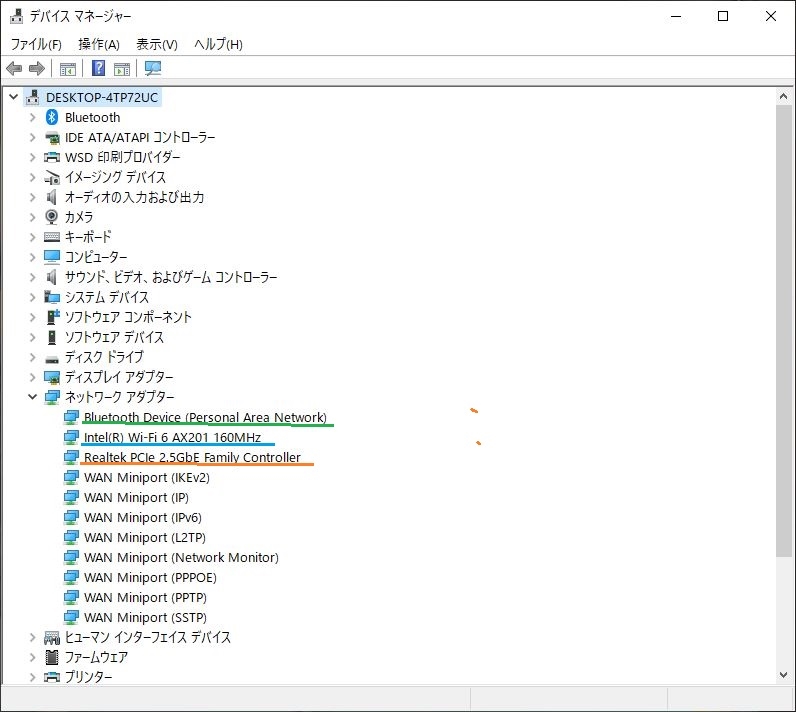796x712 pixels.
Task: Expand the ファームウェア category
Action: 32,657
